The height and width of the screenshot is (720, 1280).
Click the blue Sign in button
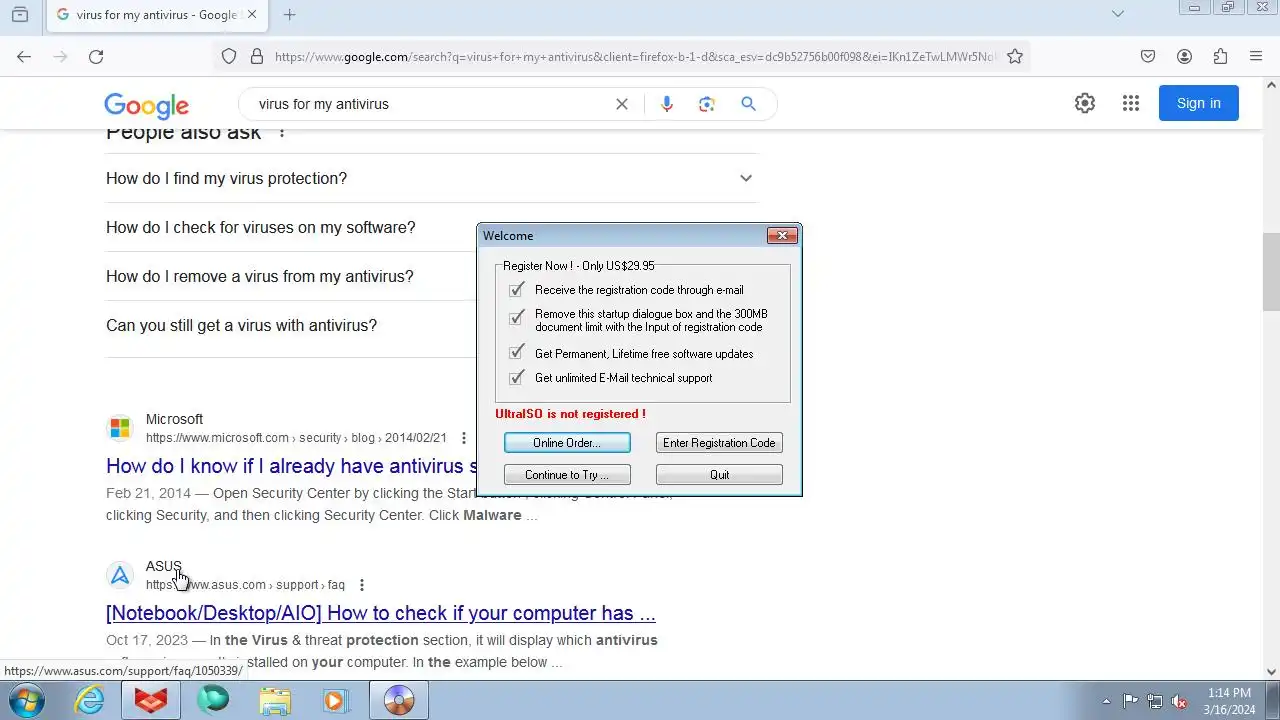tap(1198, 103)
